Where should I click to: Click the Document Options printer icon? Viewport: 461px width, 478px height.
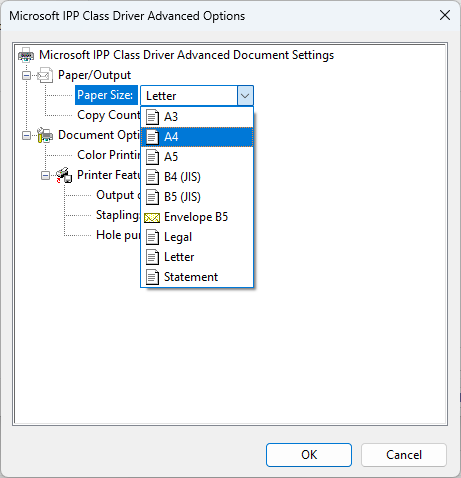[45, 135]
